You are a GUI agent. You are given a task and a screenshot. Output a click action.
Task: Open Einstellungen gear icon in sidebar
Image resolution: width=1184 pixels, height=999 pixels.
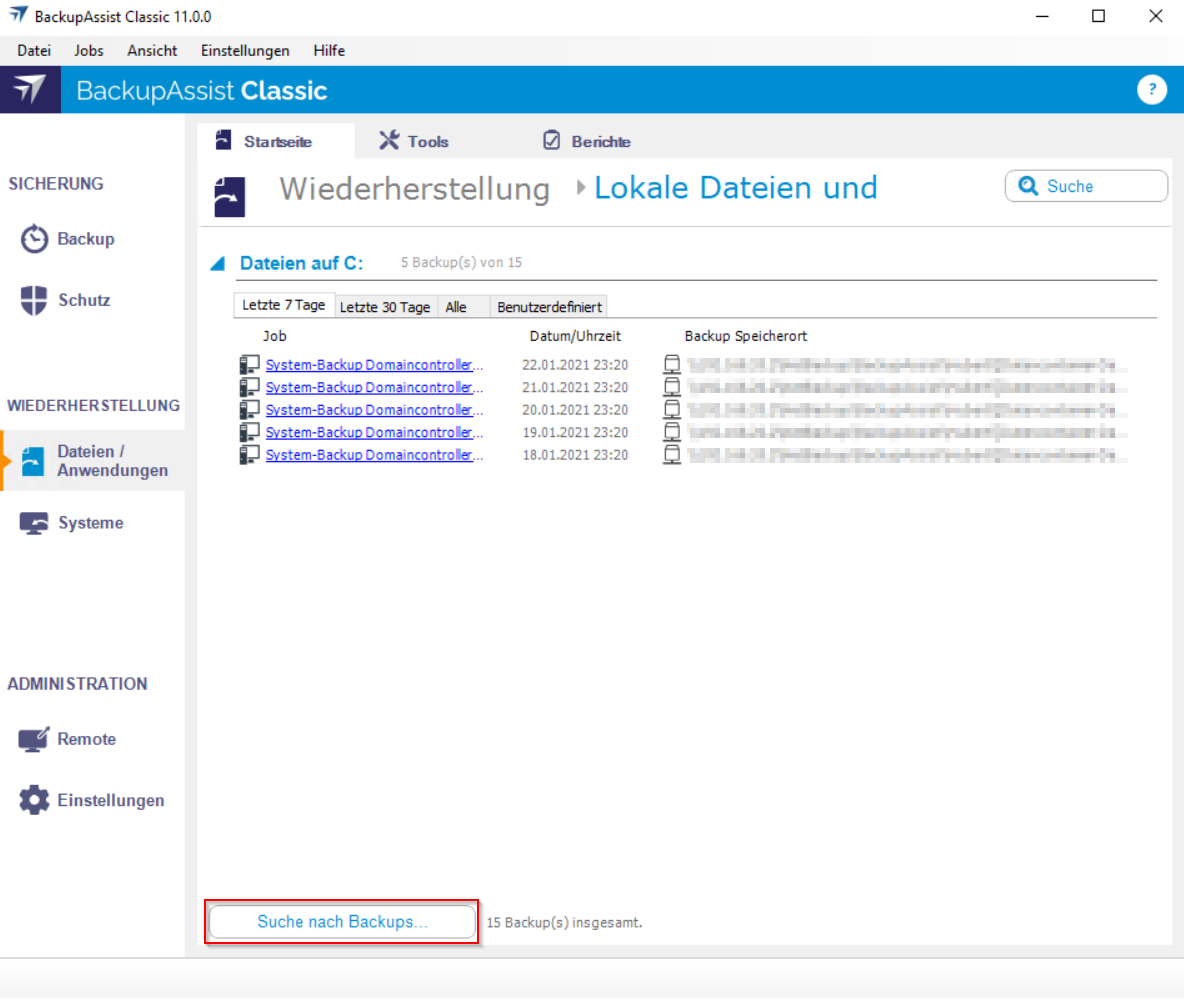(x=34, y=800)
